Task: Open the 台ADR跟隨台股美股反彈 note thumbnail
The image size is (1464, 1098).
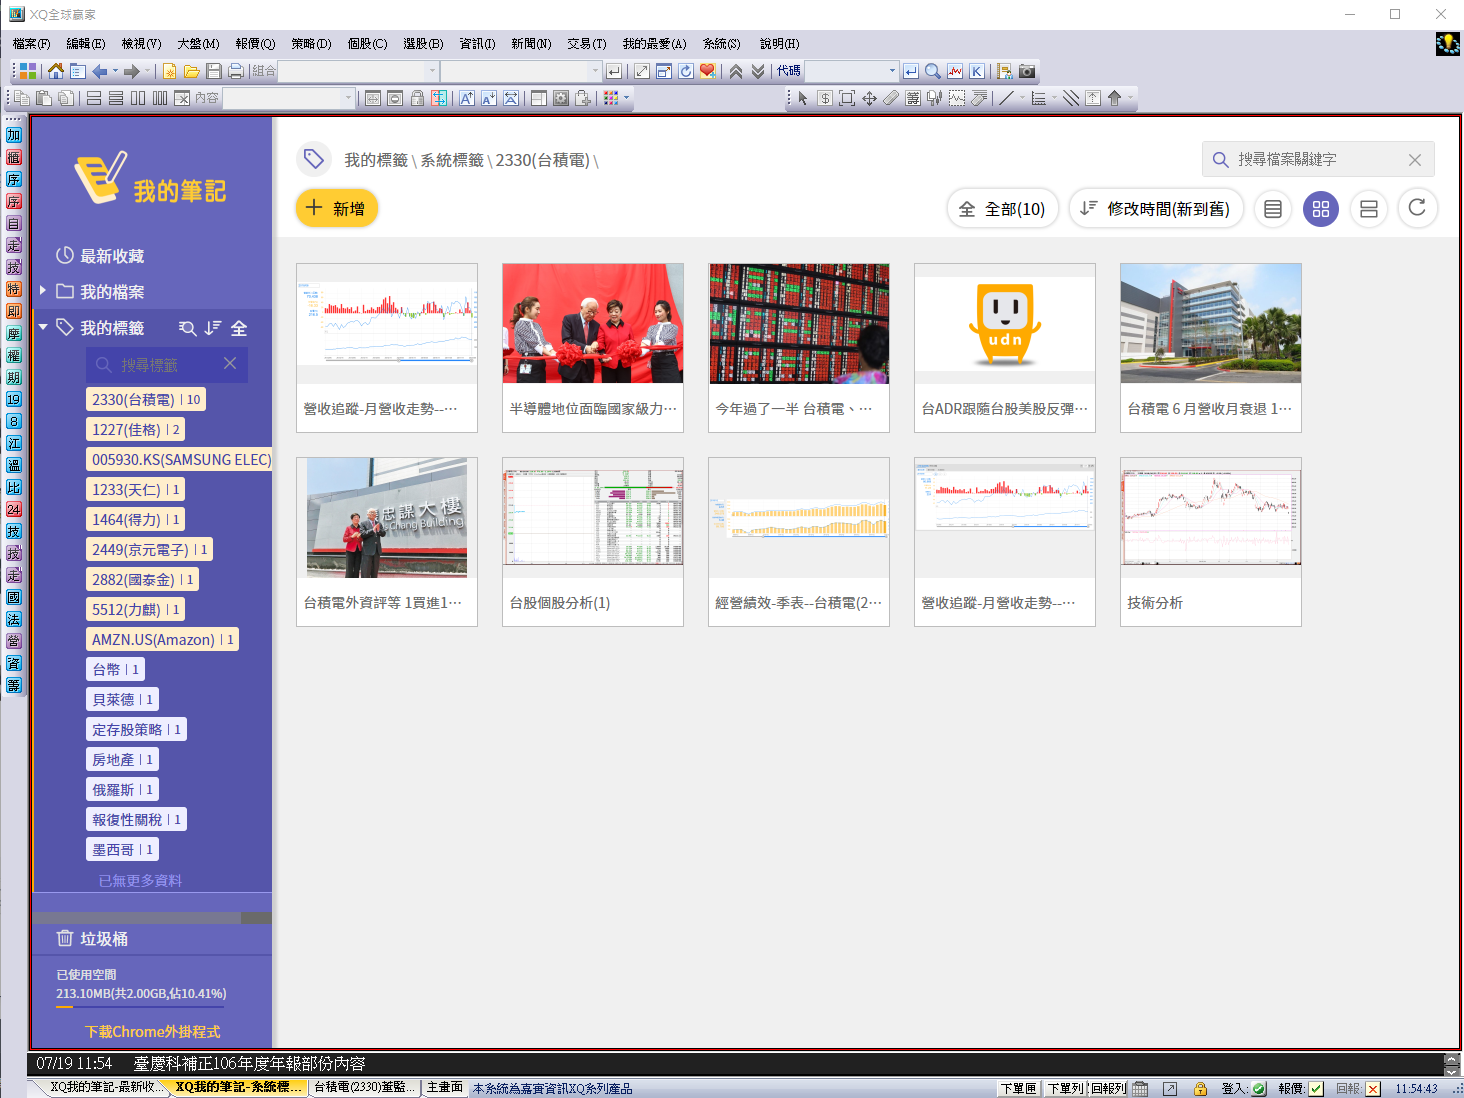Action: click(1005, 348)
